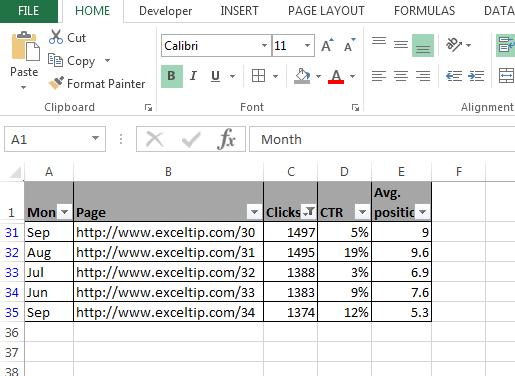The image size is (515, 376).
Task: Select column F header
Action: coord(459,172)
